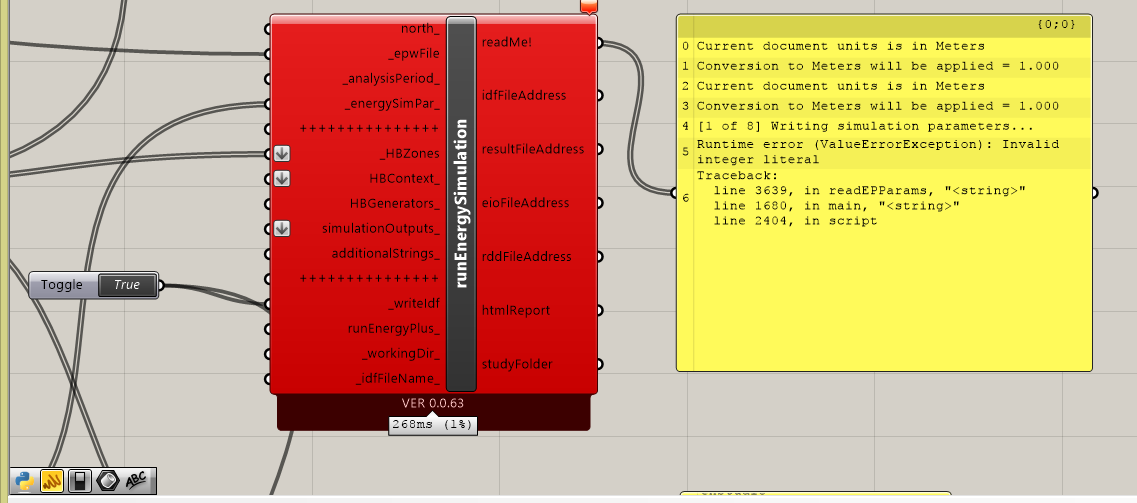Switch the Toggle's True value

[127, 285]
